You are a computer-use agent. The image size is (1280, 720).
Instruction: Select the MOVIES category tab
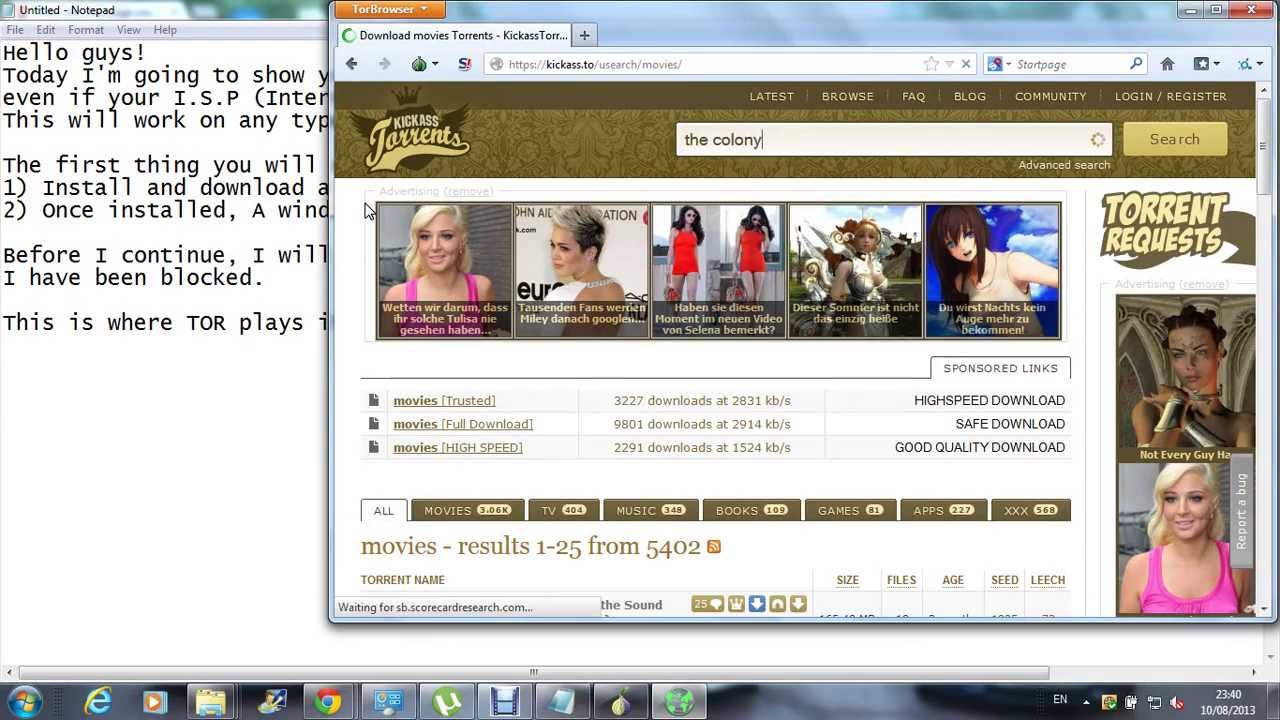[467, 510]
